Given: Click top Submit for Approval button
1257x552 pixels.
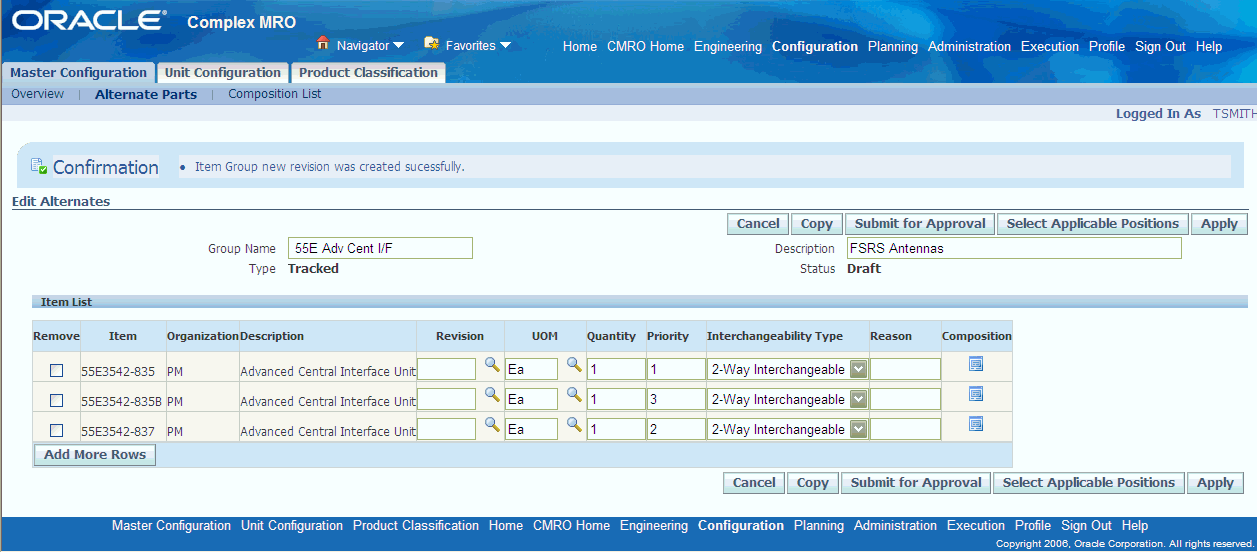Looking at the screenshot, I should pos(920,224).
